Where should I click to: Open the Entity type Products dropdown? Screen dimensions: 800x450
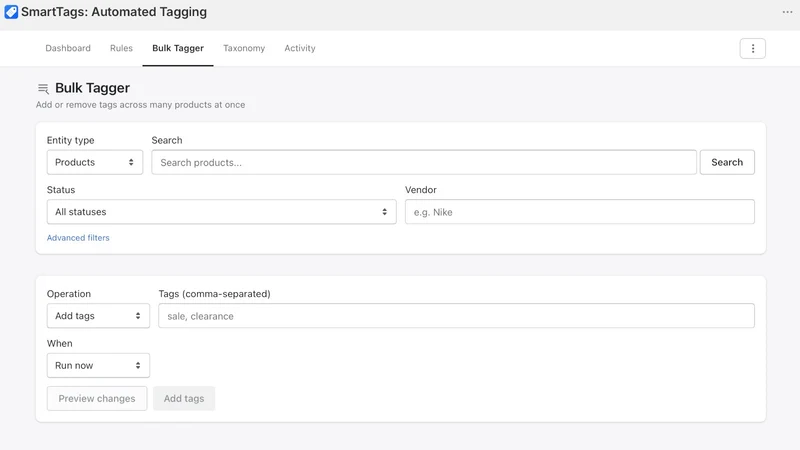95,162
